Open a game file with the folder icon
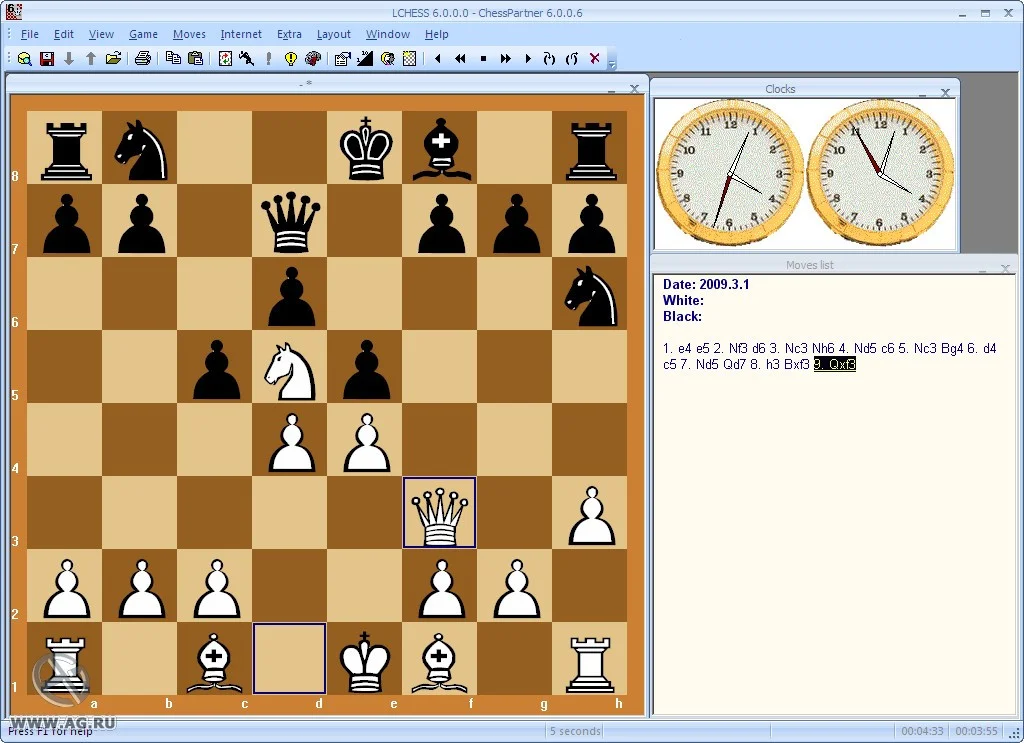The image size is (1024, 743). coord(113,59)
